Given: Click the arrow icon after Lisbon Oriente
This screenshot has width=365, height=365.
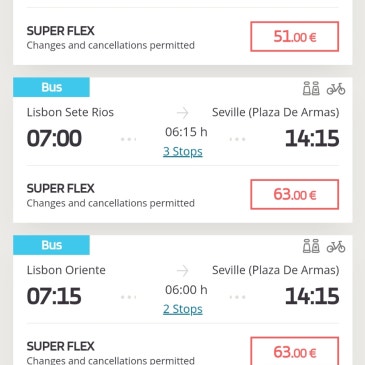Looking at the screenshot, I should click(x=182, y=270).
